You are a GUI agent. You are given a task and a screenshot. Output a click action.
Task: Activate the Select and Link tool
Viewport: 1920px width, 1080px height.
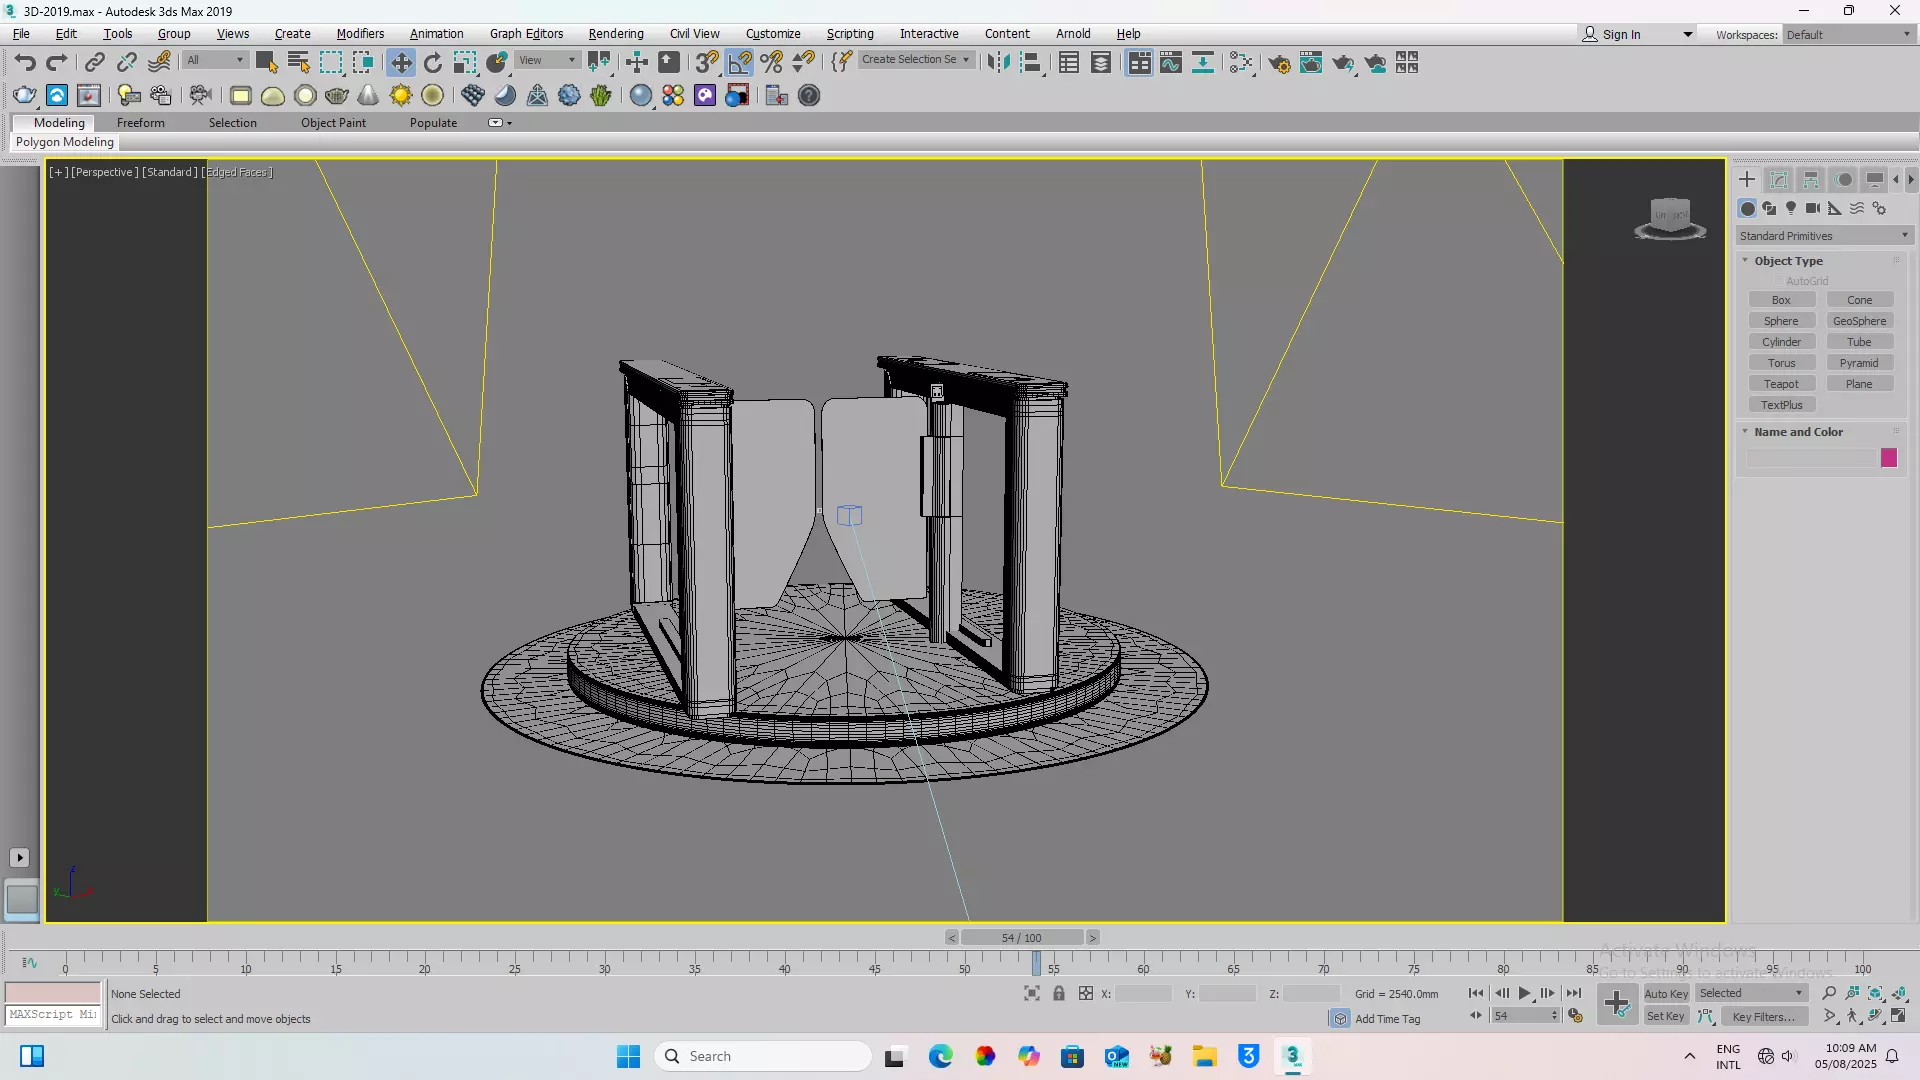pyautogui.click(x=94, y=63)
